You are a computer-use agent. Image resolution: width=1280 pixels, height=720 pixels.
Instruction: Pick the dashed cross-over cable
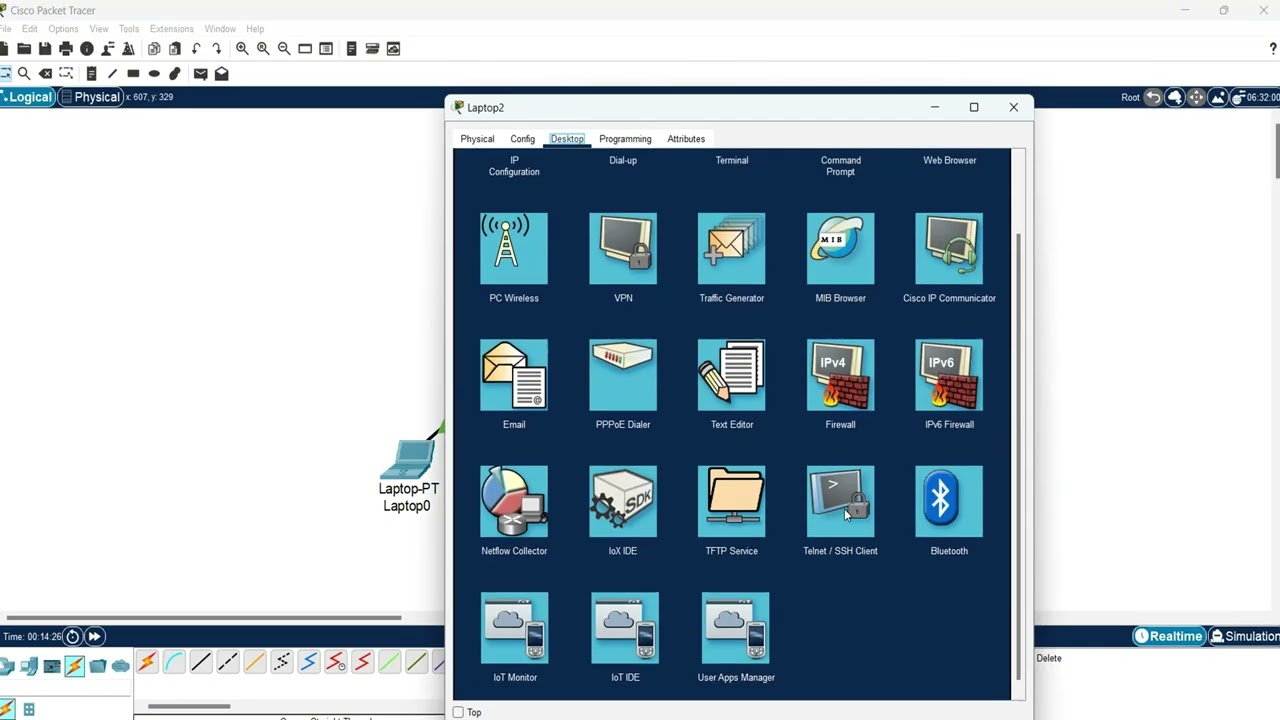click(x=228, y=662)
